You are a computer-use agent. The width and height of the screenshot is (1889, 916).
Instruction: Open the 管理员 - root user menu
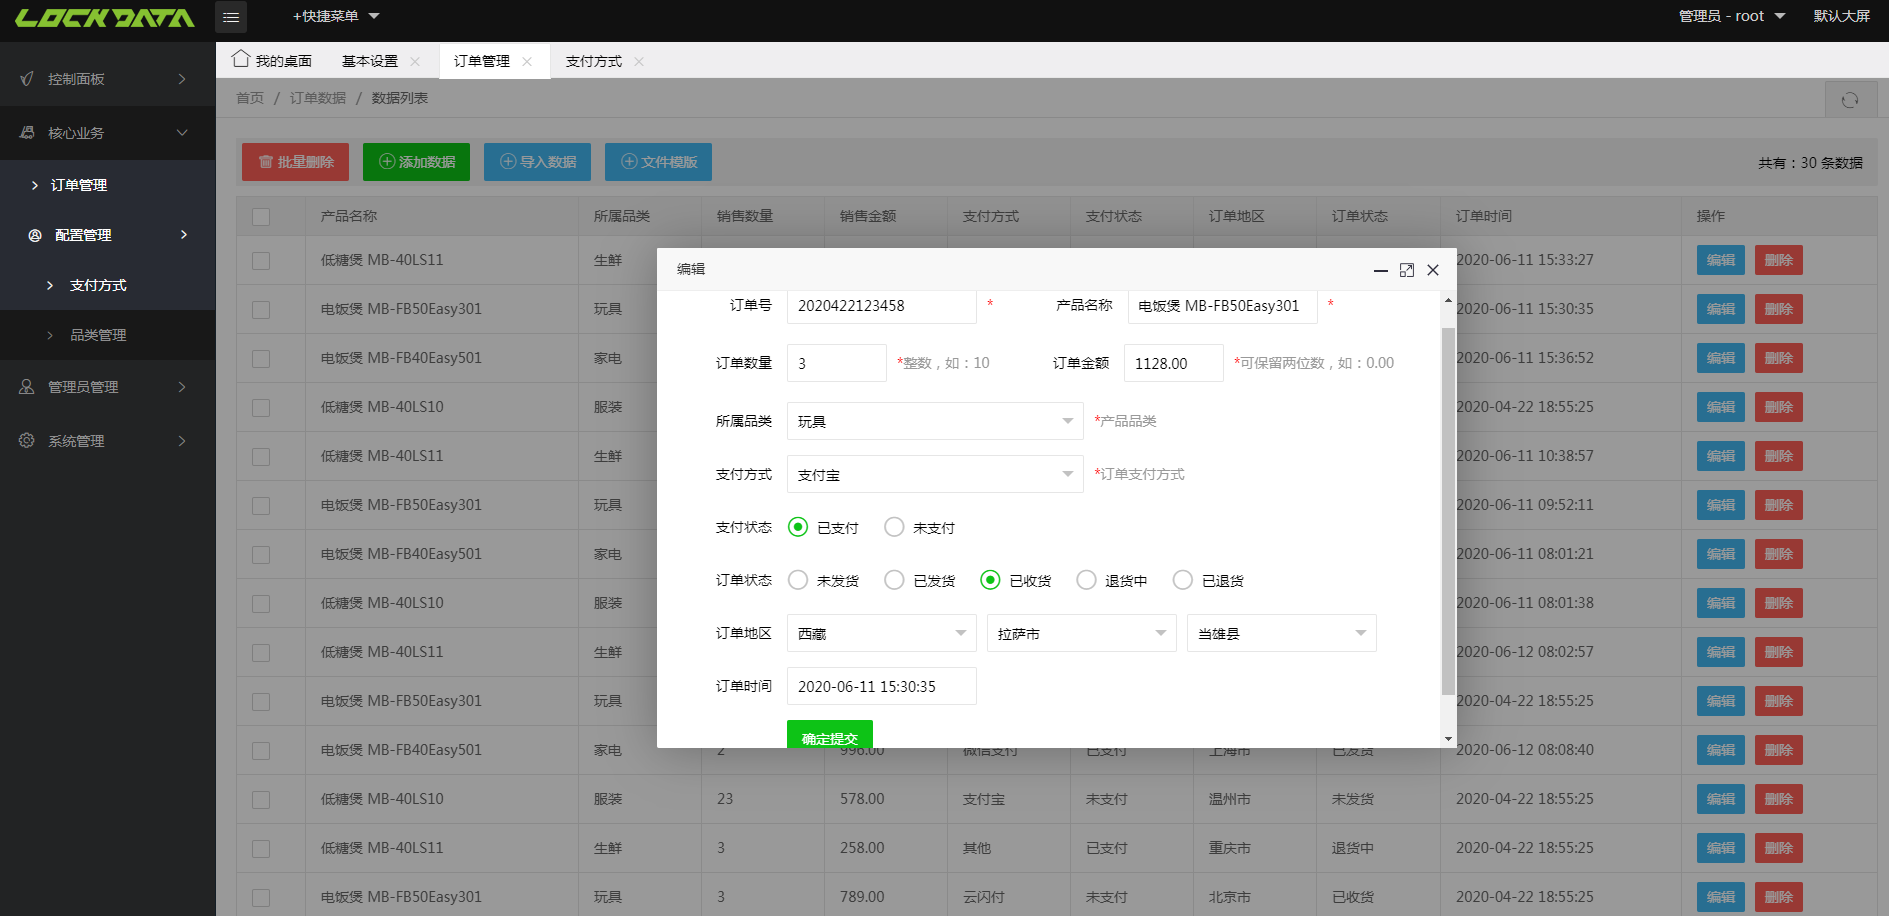coord(1732,16)
